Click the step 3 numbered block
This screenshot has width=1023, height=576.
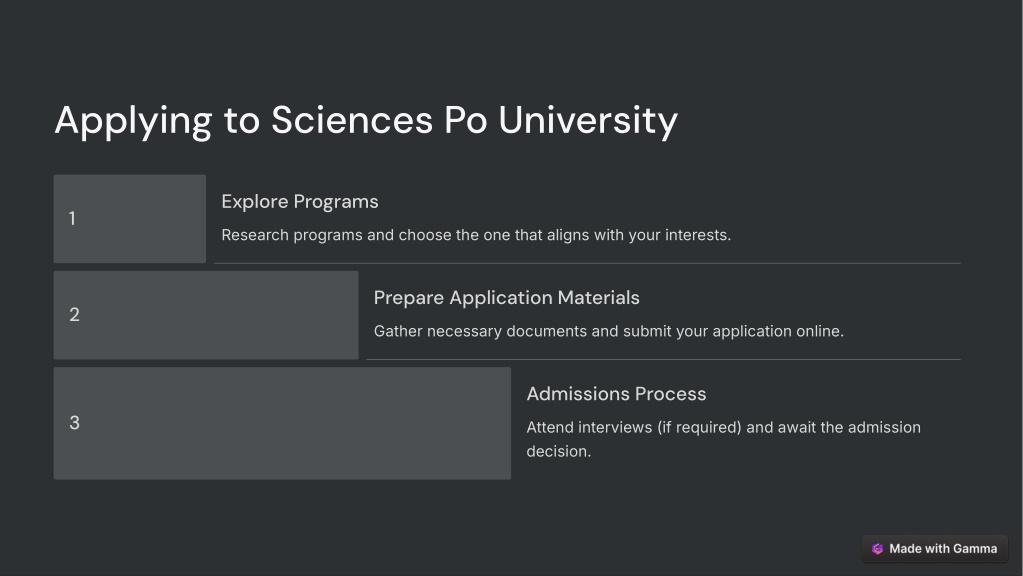(282, 423)
